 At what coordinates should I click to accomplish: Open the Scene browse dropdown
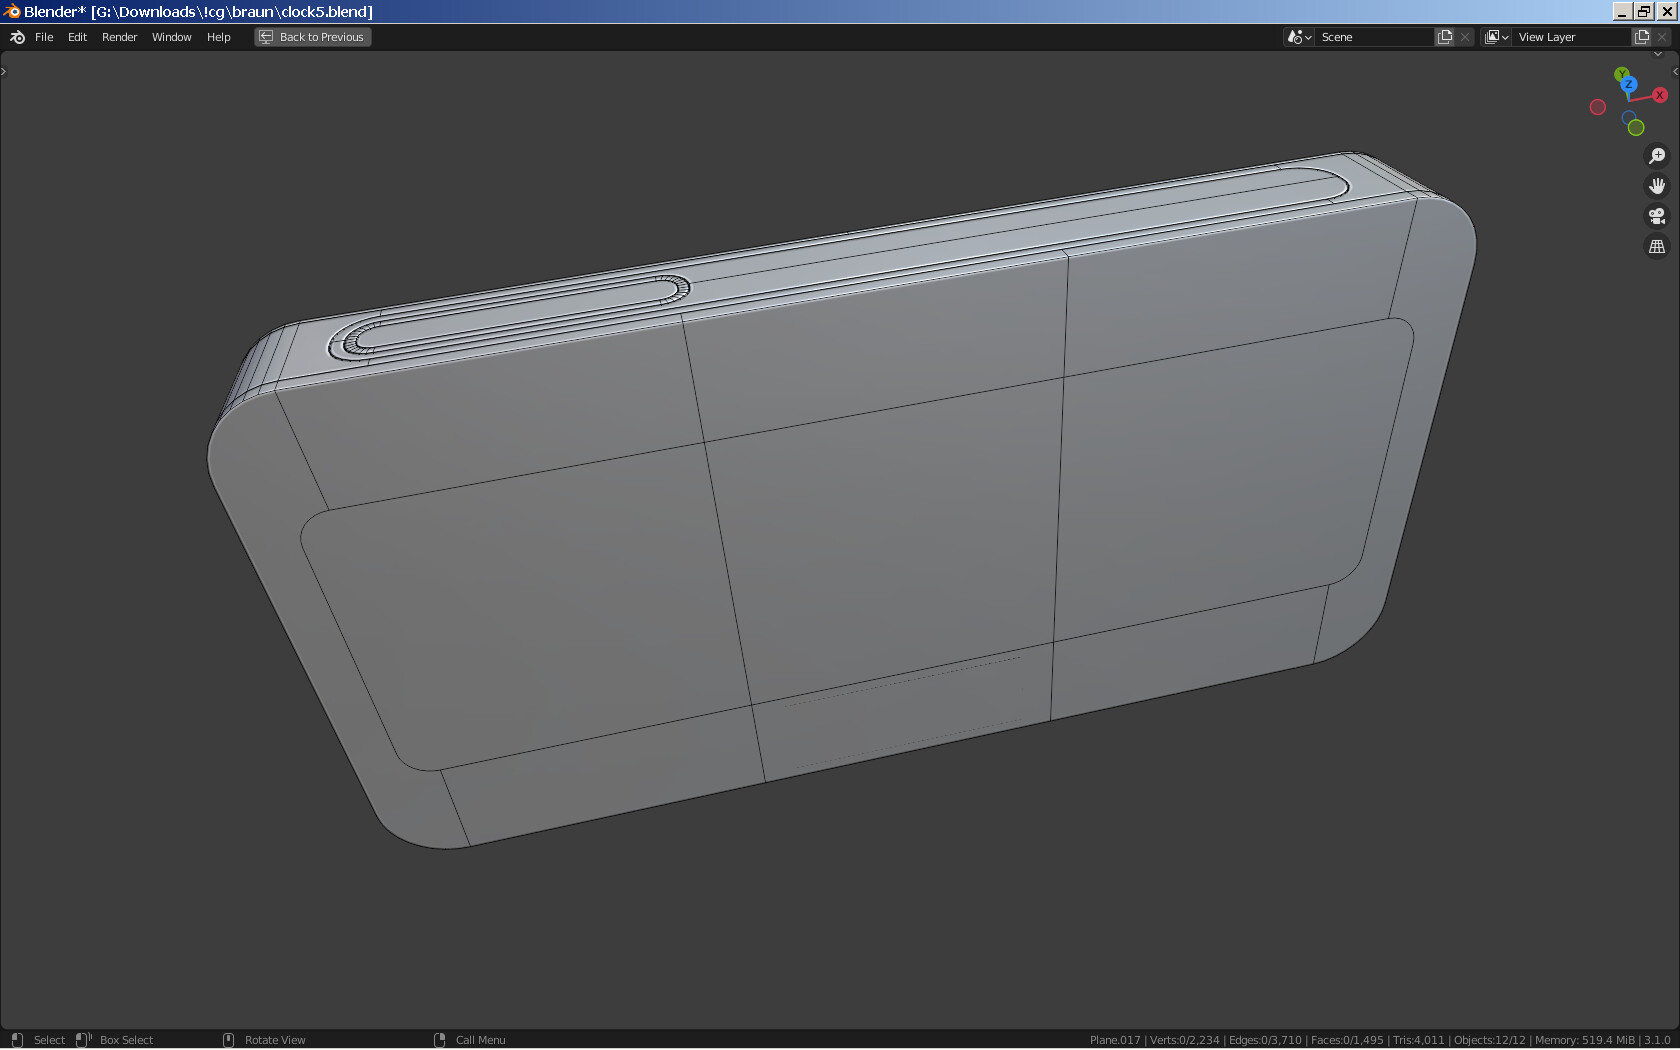tap(1299, 37)
